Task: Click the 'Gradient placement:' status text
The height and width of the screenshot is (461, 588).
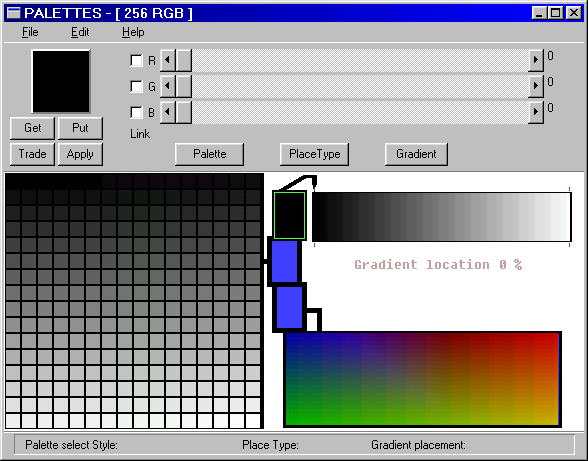Action: tap(418, 445)
